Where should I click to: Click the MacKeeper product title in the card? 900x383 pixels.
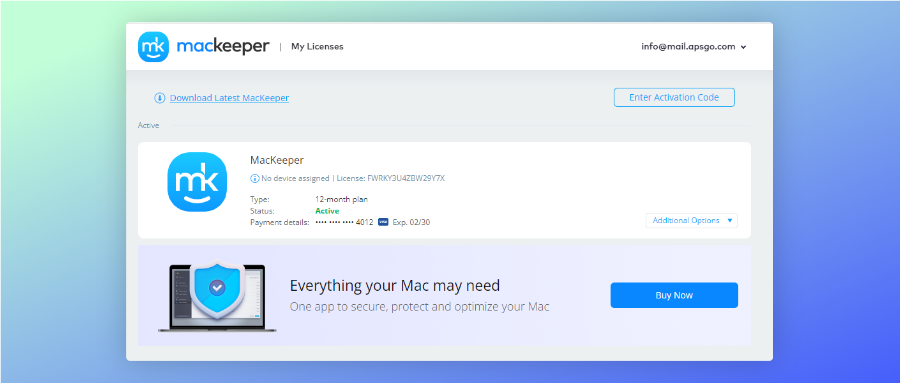coord(277,160)
